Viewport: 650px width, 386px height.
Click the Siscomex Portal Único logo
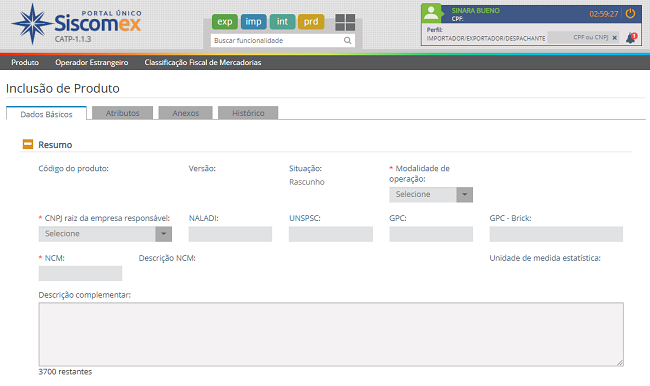click(x=76, y=24)
